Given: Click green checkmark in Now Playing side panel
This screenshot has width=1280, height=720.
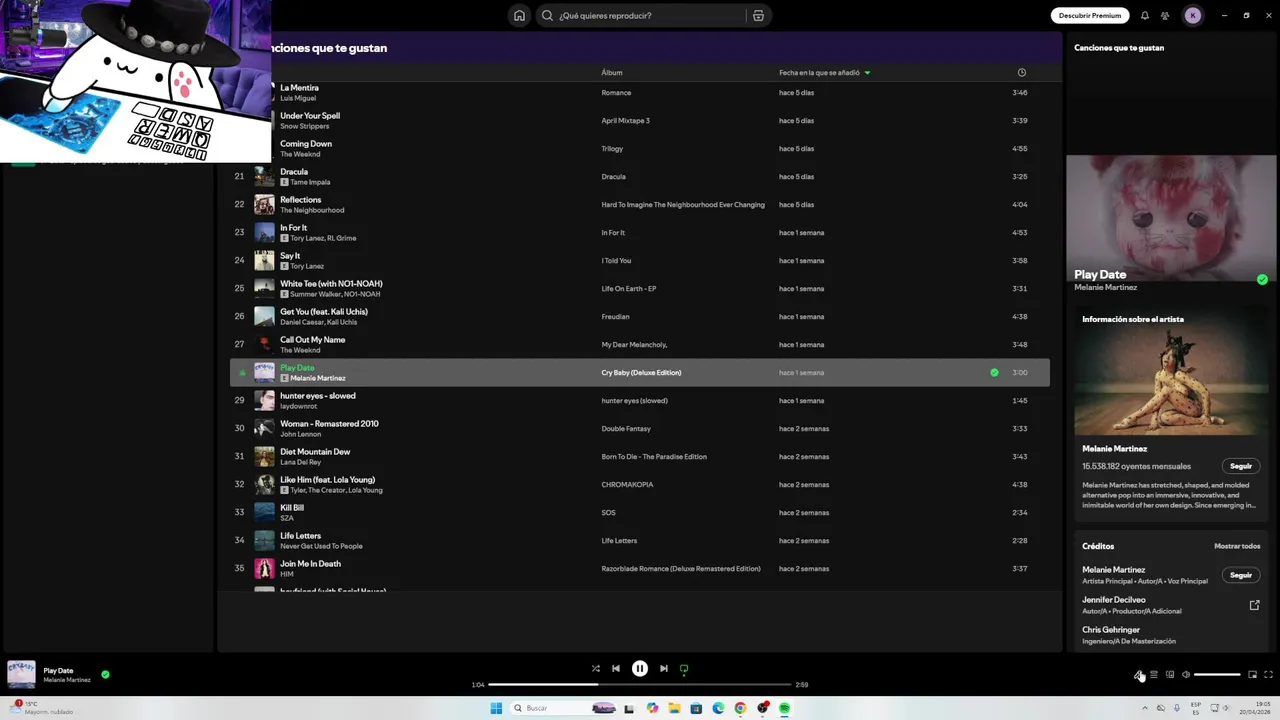Looking at the screenshot, I should (x=1262, y=280).
